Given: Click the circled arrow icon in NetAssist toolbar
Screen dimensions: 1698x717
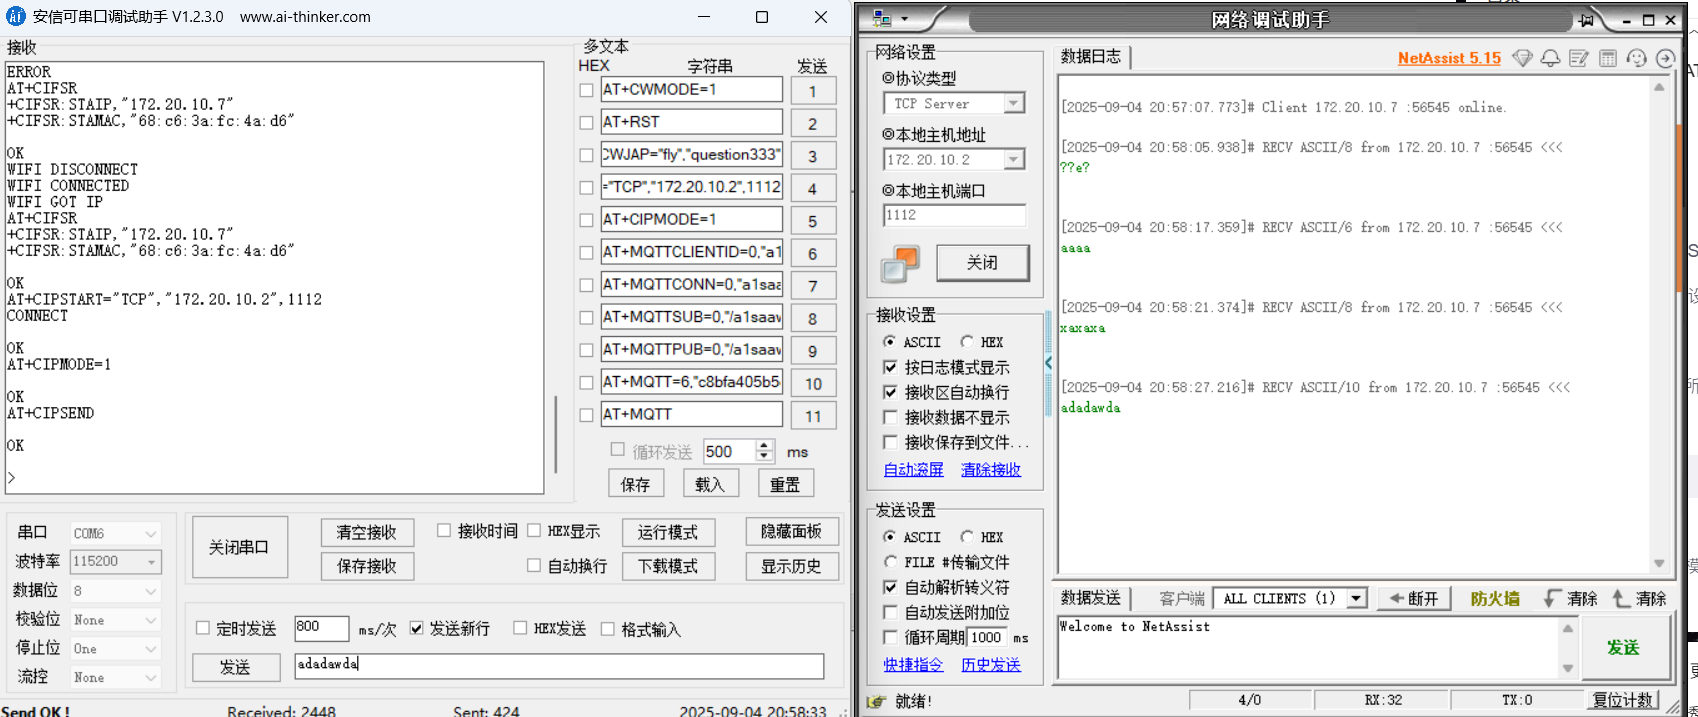Looking at the screenshot, I should point(1665,58).
